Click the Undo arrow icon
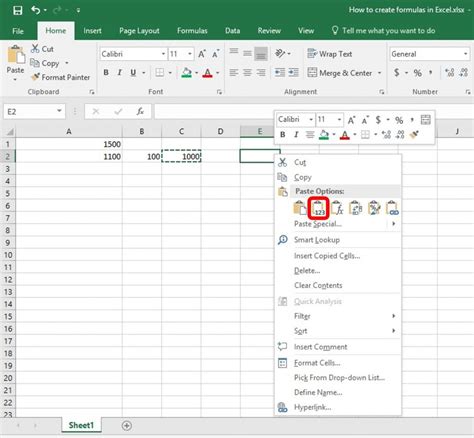This screenshot has height=438, width=474. point(35,10)
